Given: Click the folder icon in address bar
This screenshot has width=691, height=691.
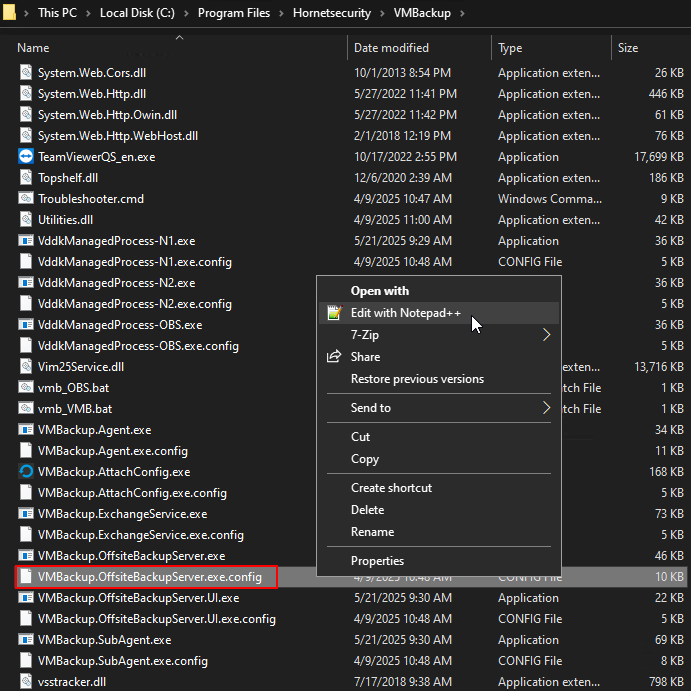Looking at the screenshot, I should [x=9, y=12].
